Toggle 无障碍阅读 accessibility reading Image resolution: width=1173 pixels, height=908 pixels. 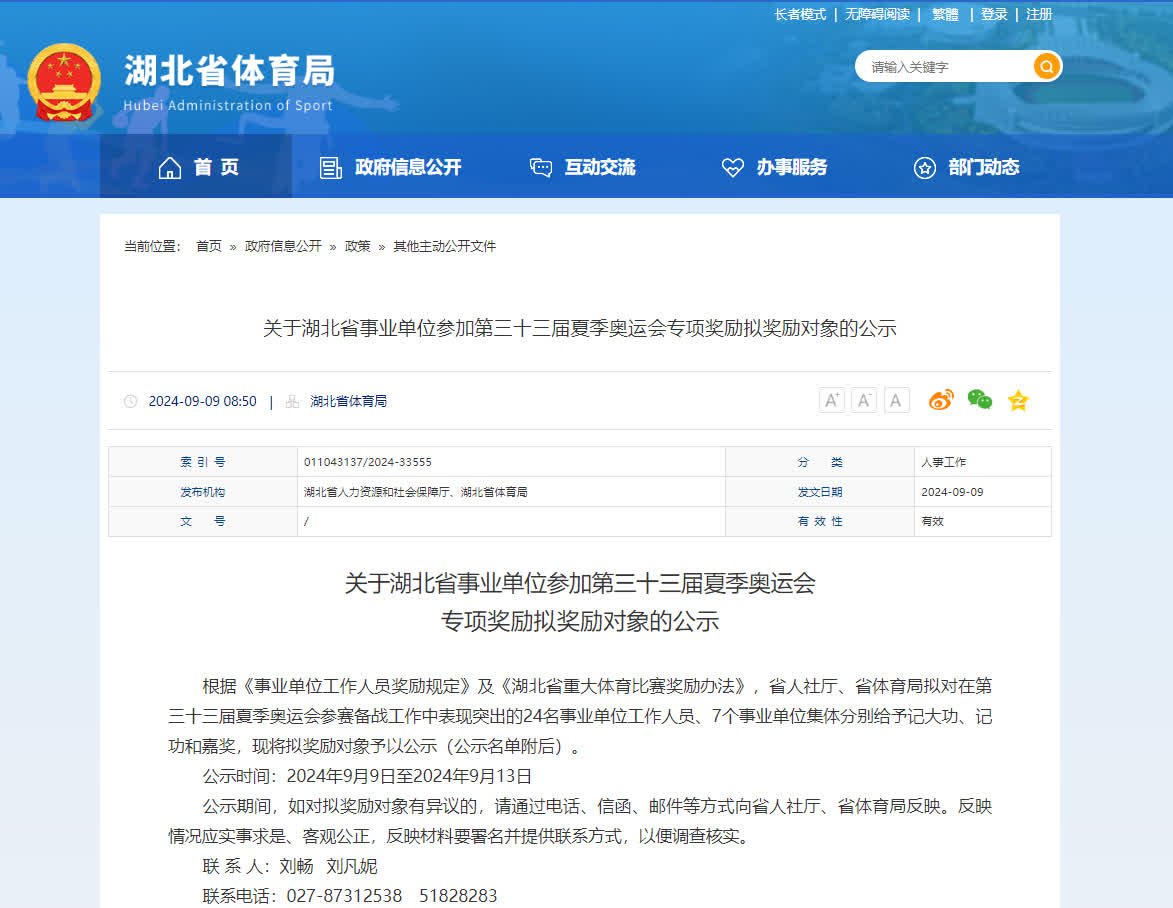(877, 14)
